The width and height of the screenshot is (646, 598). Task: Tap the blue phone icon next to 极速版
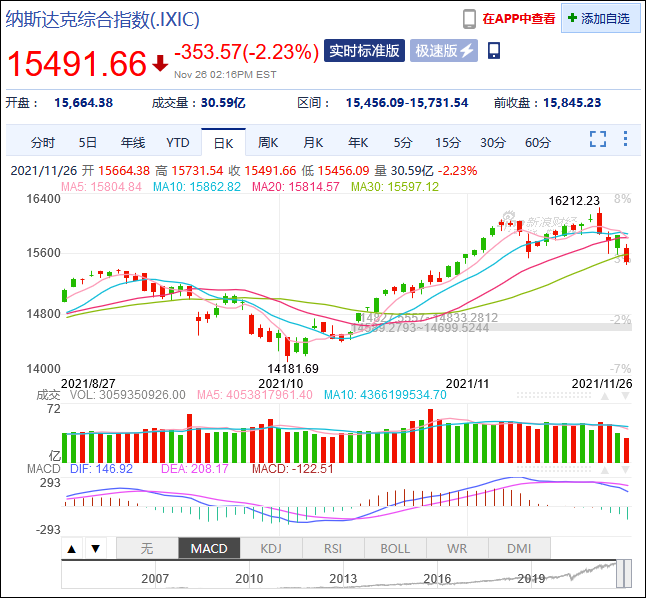[x=494, y=51]
